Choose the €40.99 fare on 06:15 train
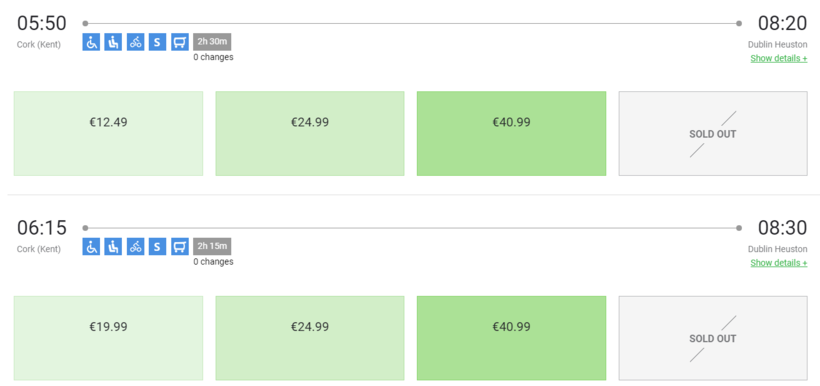 tap(511, 338)
